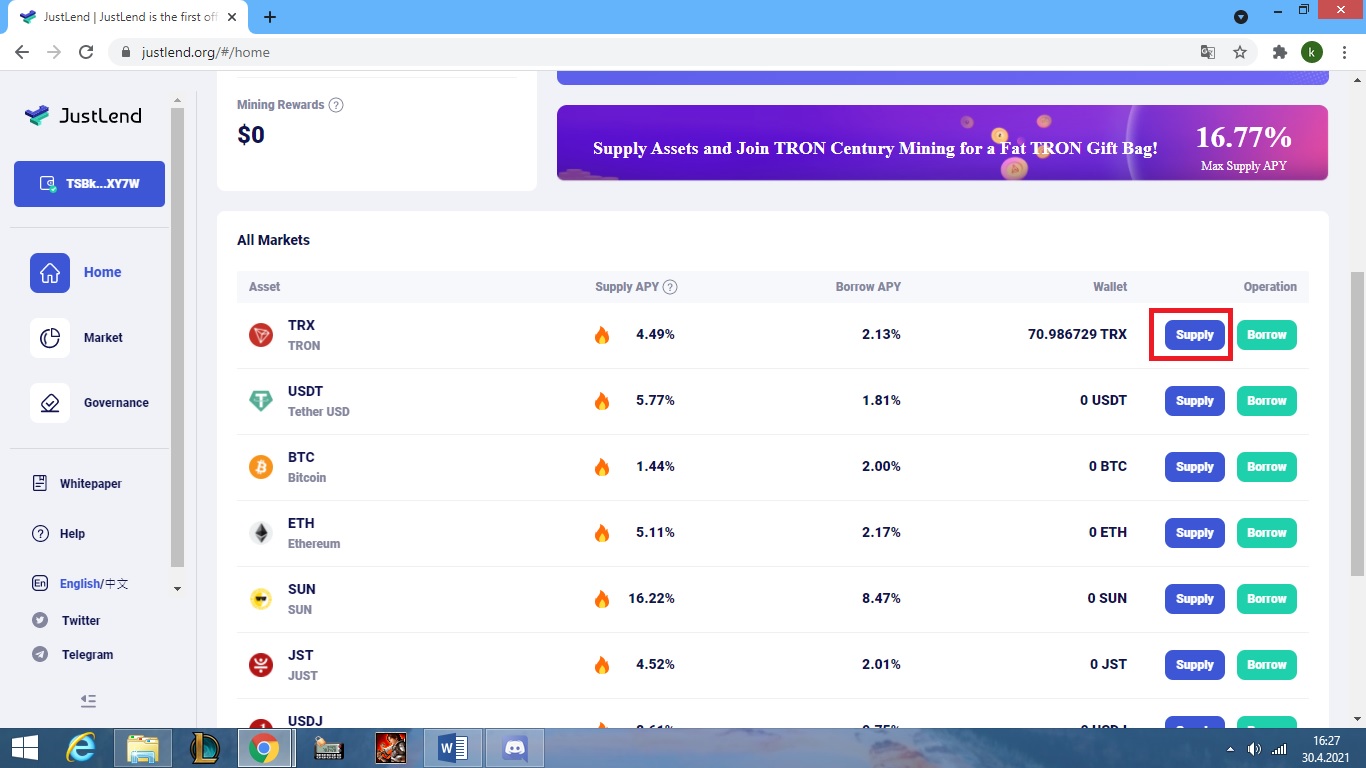Borrow SUN asset
Viewport: 1366px width, 768px height.
point(1266,599)
